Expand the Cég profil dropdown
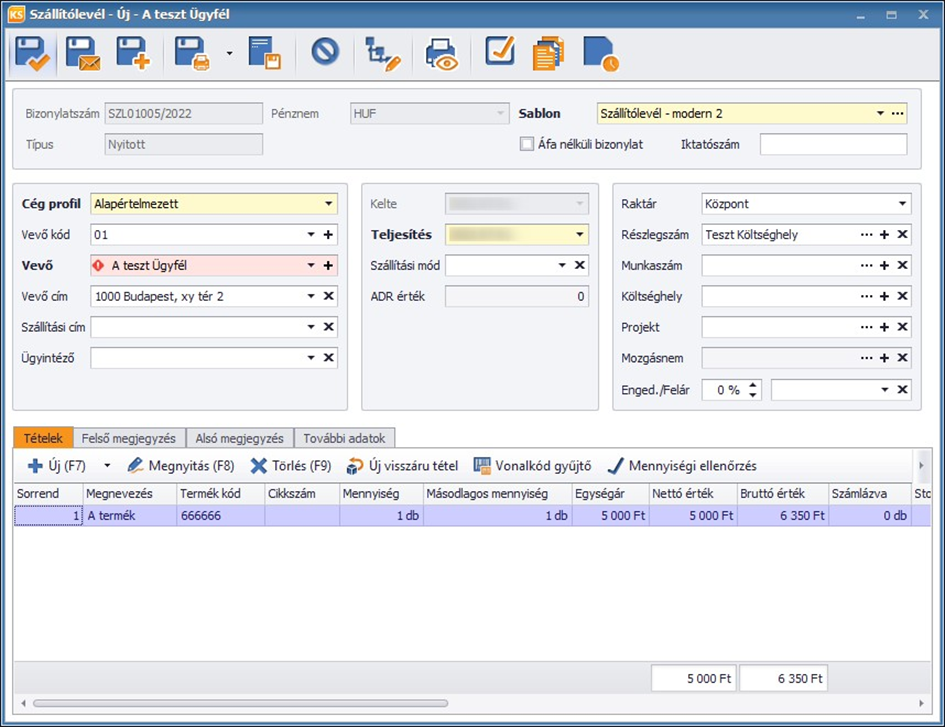This screenshot has height=727, width=945. point(328,204)
